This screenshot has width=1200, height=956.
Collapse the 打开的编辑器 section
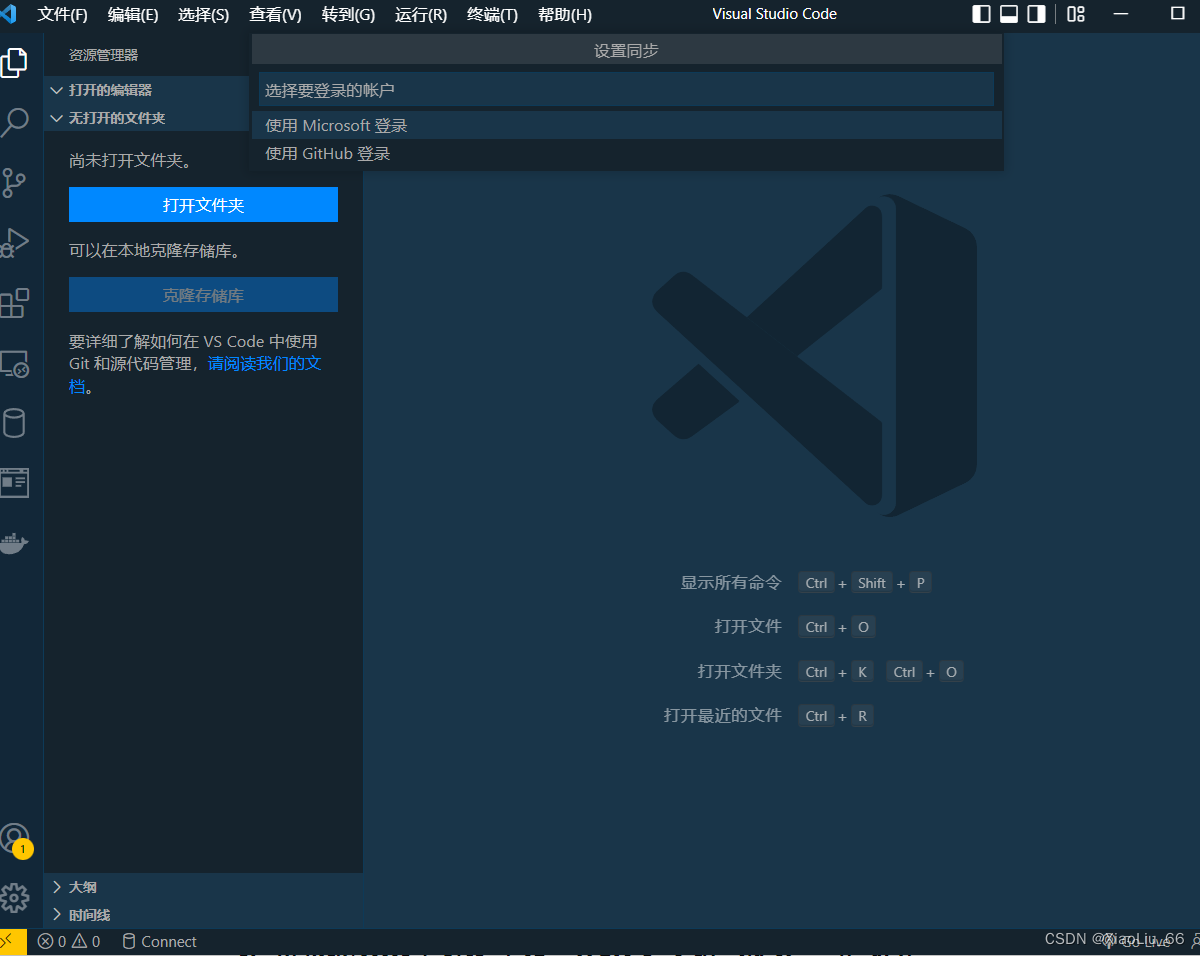point(146,90)
